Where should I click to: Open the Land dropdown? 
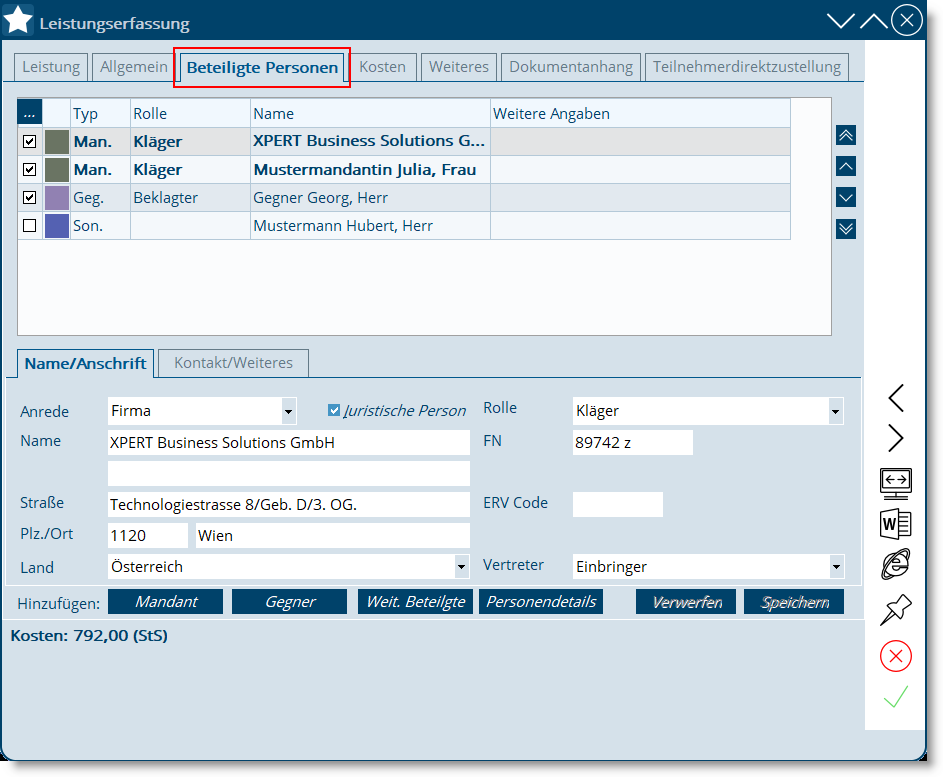tap(461, 567)
